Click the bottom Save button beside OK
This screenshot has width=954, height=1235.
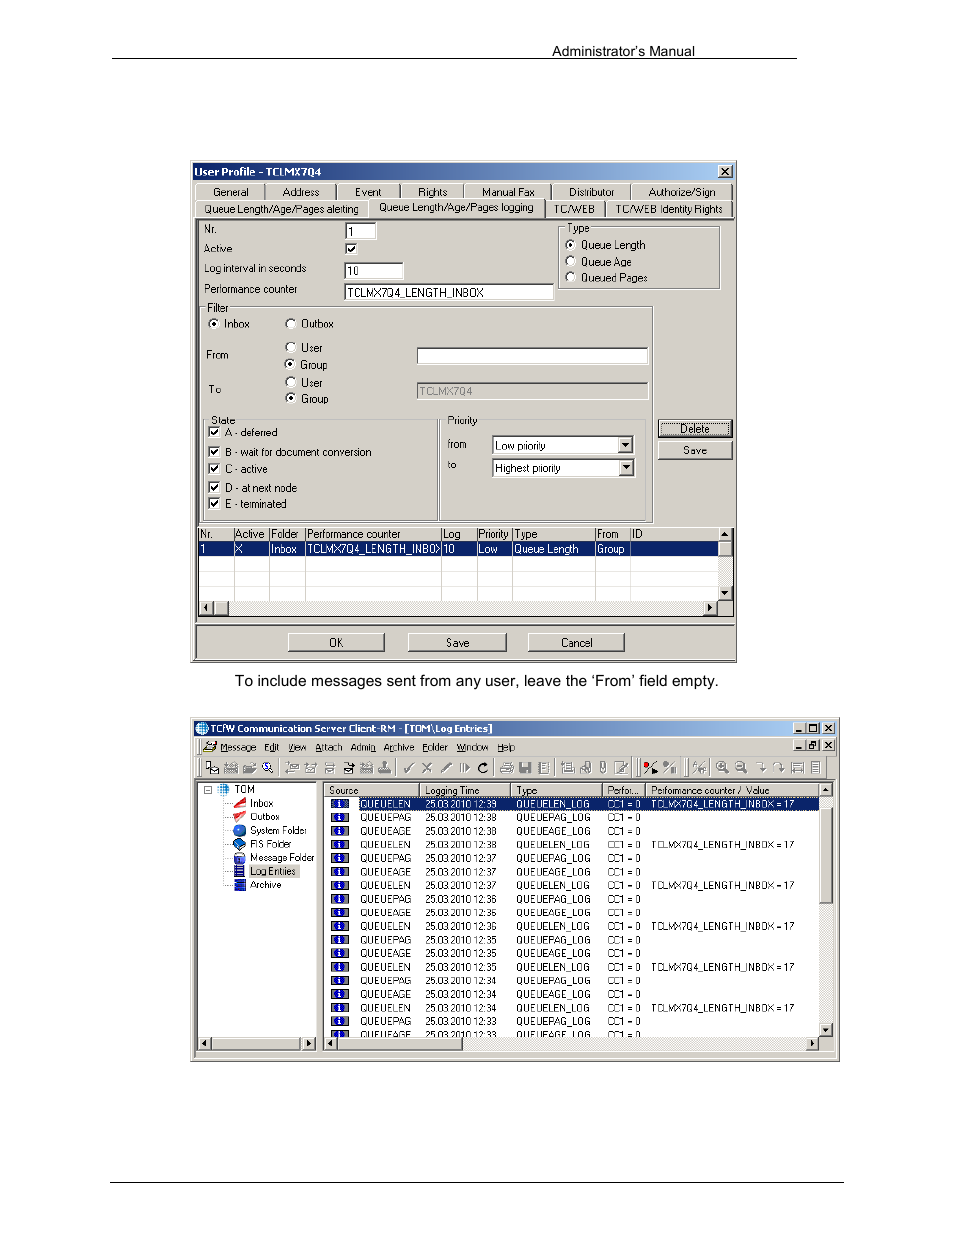coord(457,643)
